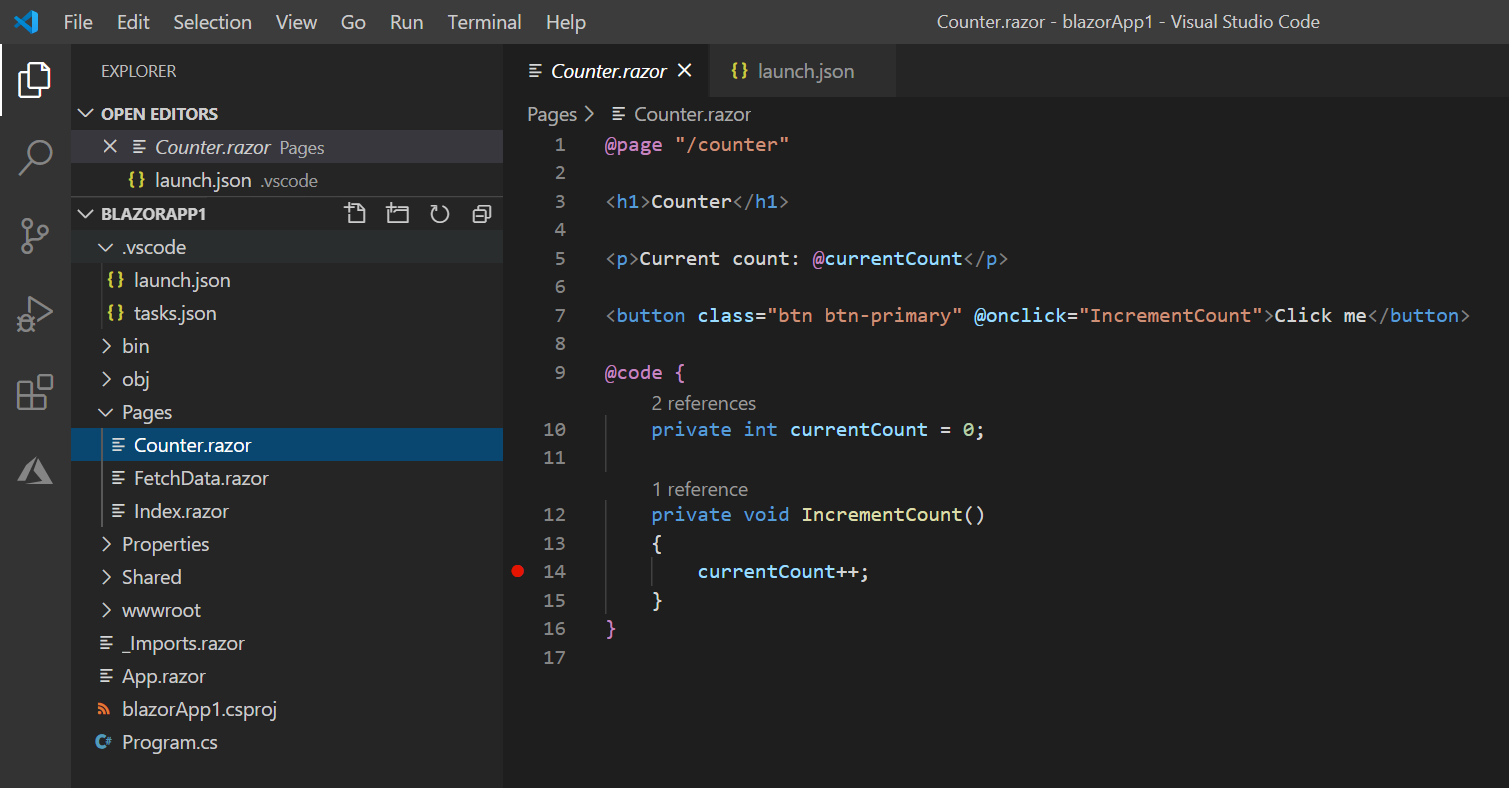
Task: Collapse the .vscode folder
Action: pyautogui.click(x=106, y=247)
